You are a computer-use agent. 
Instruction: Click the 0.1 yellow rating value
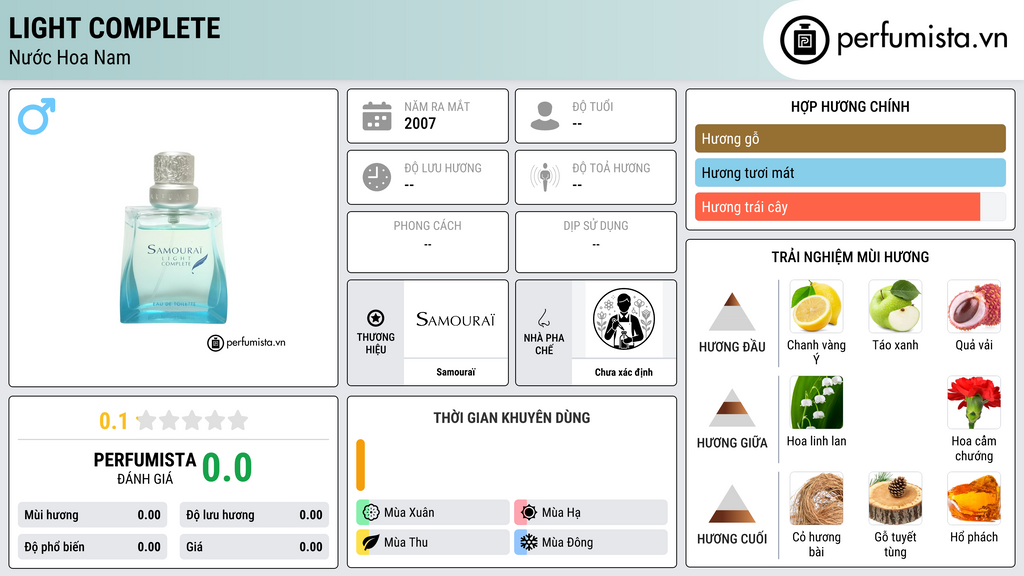114,421
